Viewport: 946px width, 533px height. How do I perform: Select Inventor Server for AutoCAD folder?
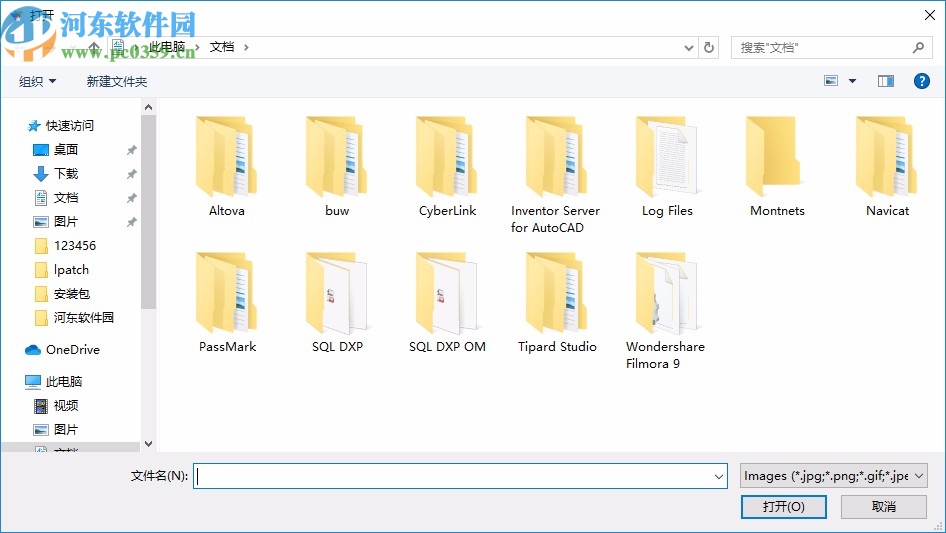tap(556, 175)
